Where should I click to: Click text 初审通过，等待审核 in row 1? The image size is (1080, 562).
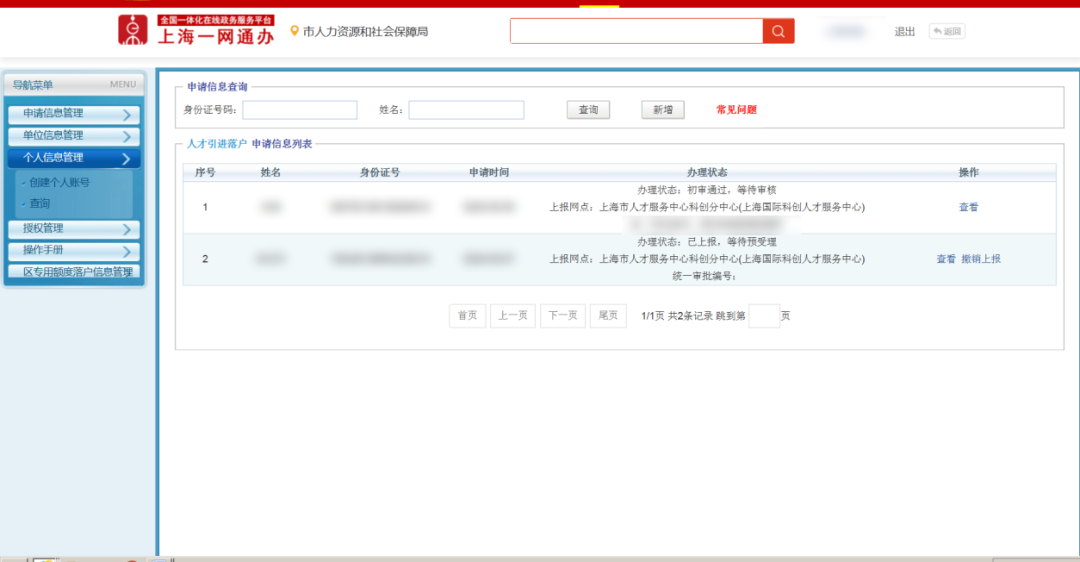731,190
